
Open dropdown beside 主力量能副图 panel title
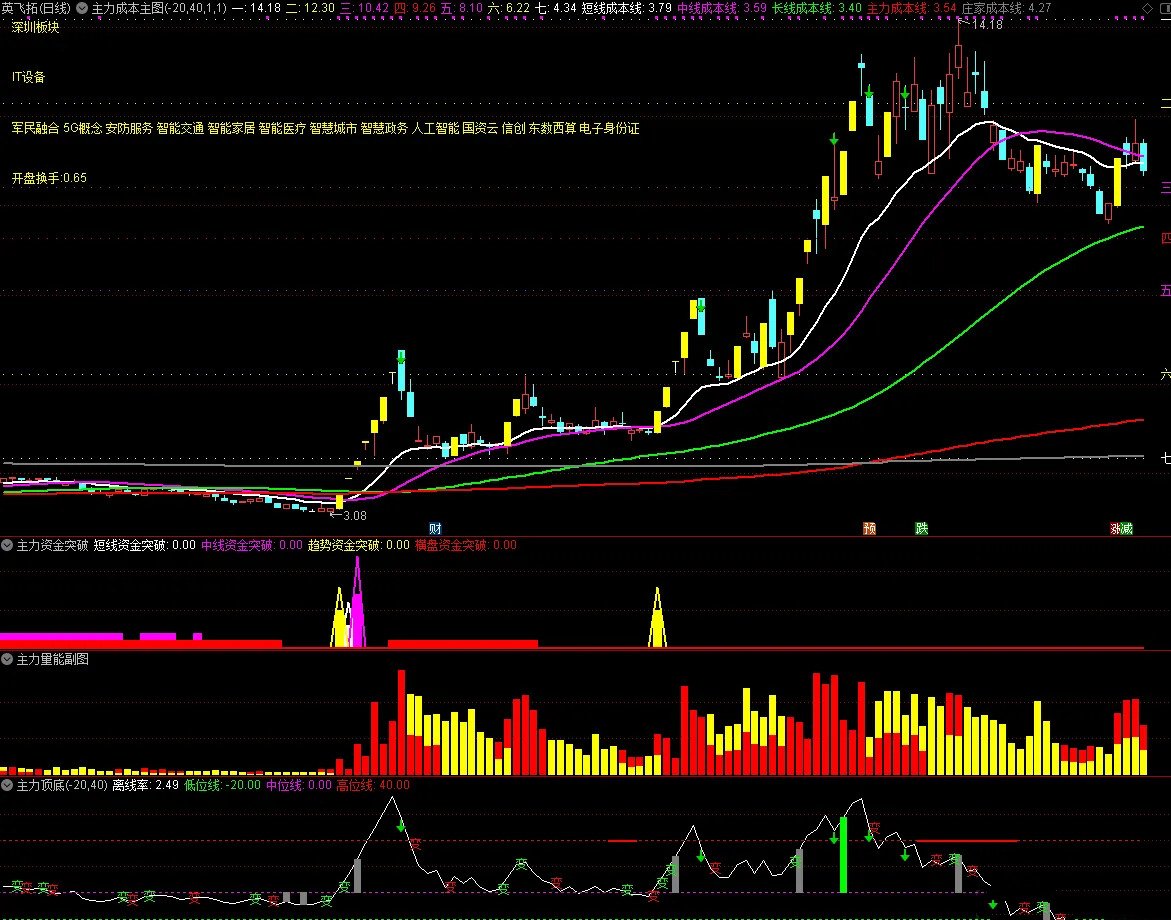(x=8, y=659)
